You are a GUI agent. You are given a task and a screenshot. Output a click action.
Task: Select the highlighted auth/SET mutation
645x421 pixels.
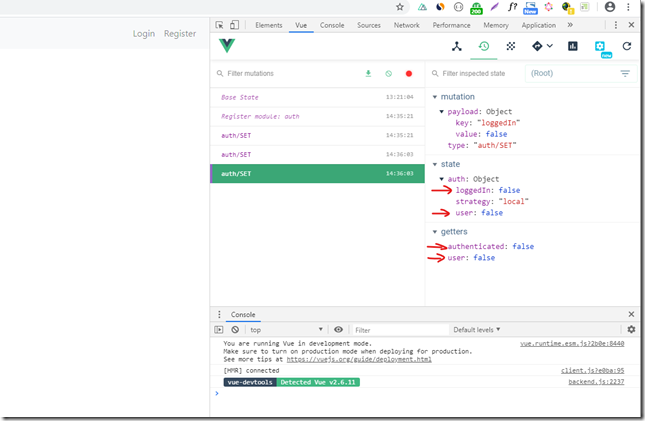(x=317, y=174)
